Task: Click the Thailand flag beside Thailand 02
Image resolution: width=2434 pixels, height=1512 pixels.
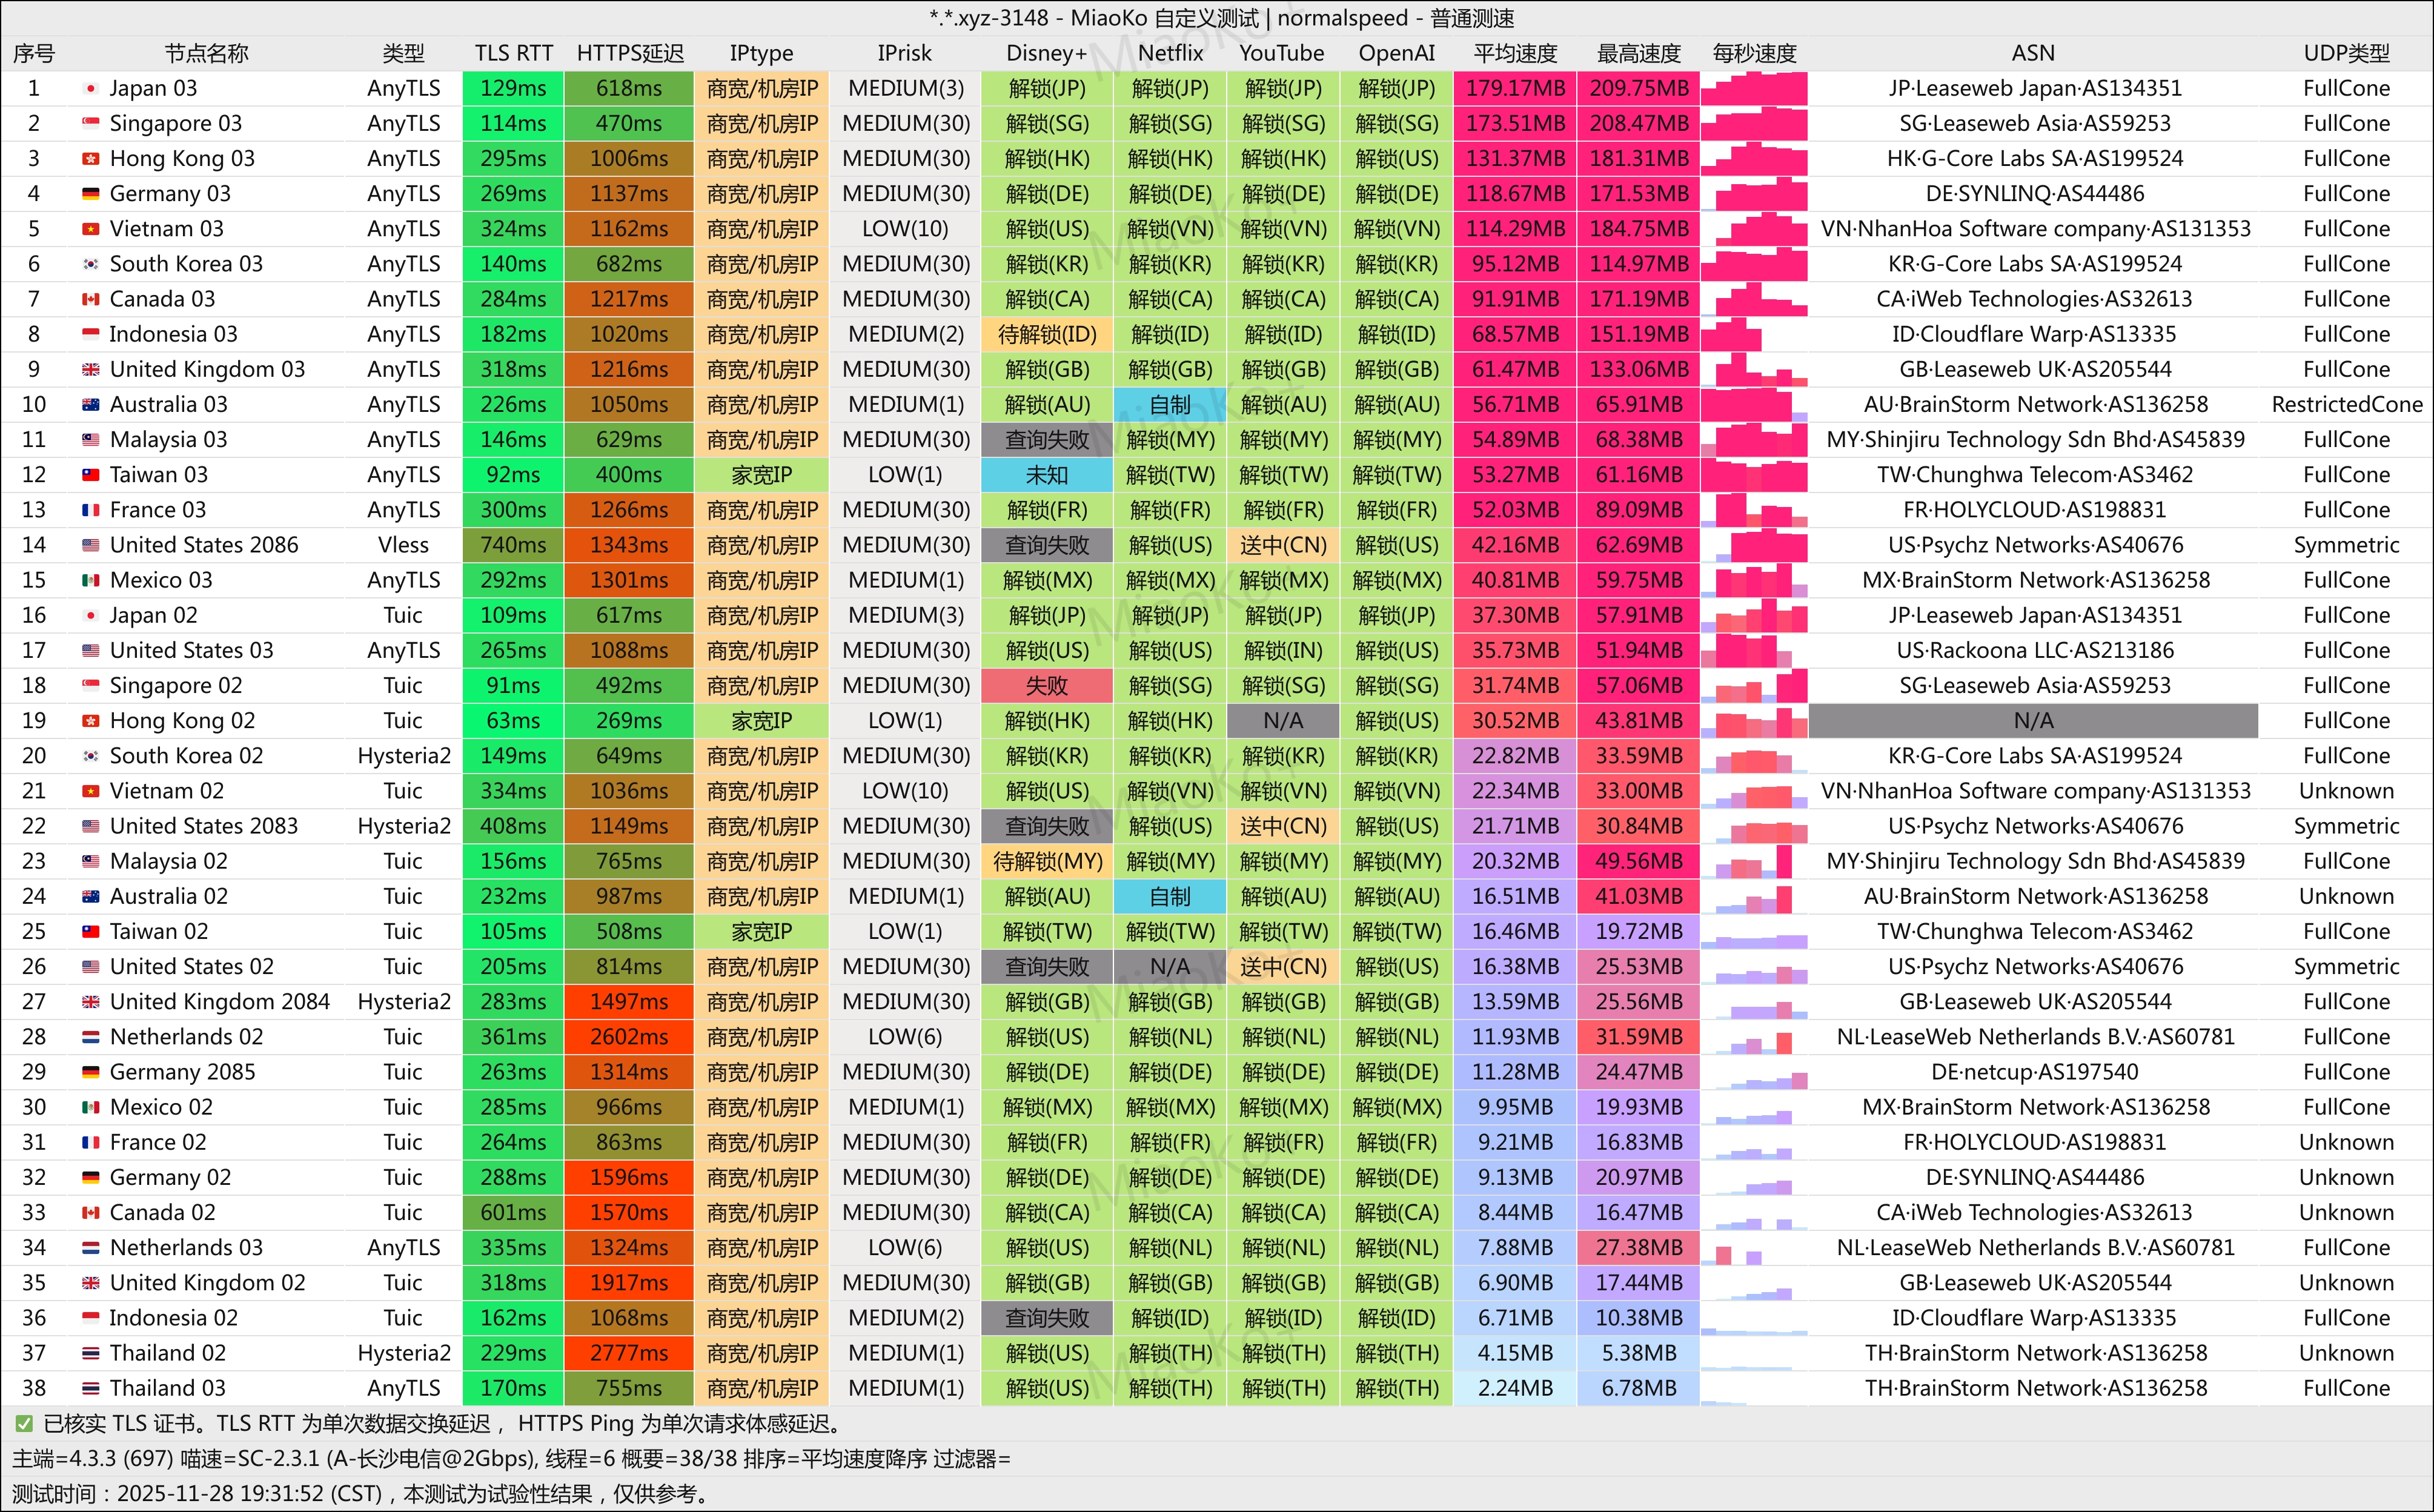Action: [x=91, y=1353]
